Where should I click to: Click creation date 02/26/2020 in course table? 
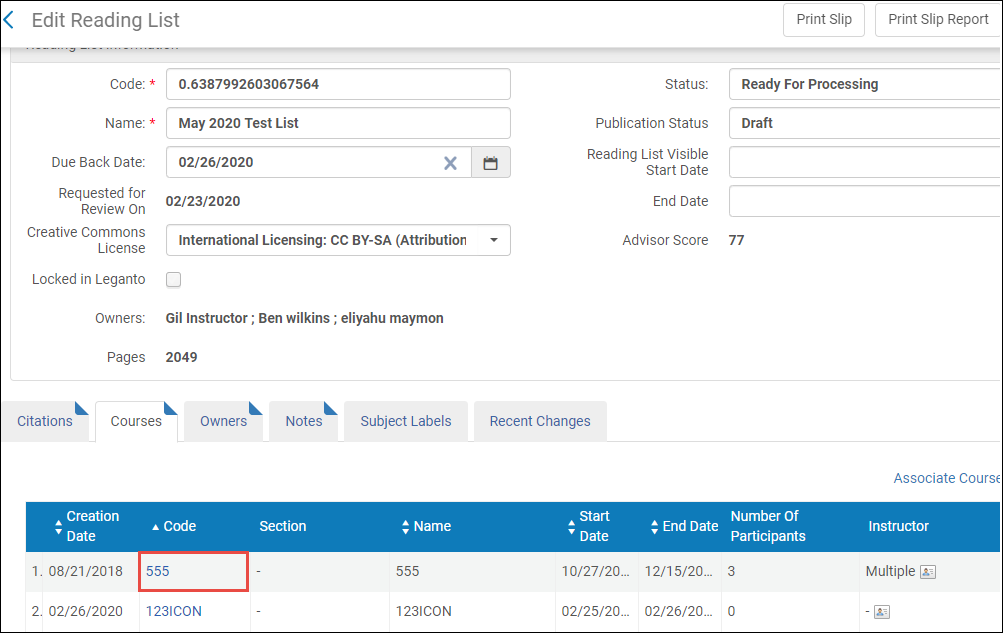pos(86,611)
